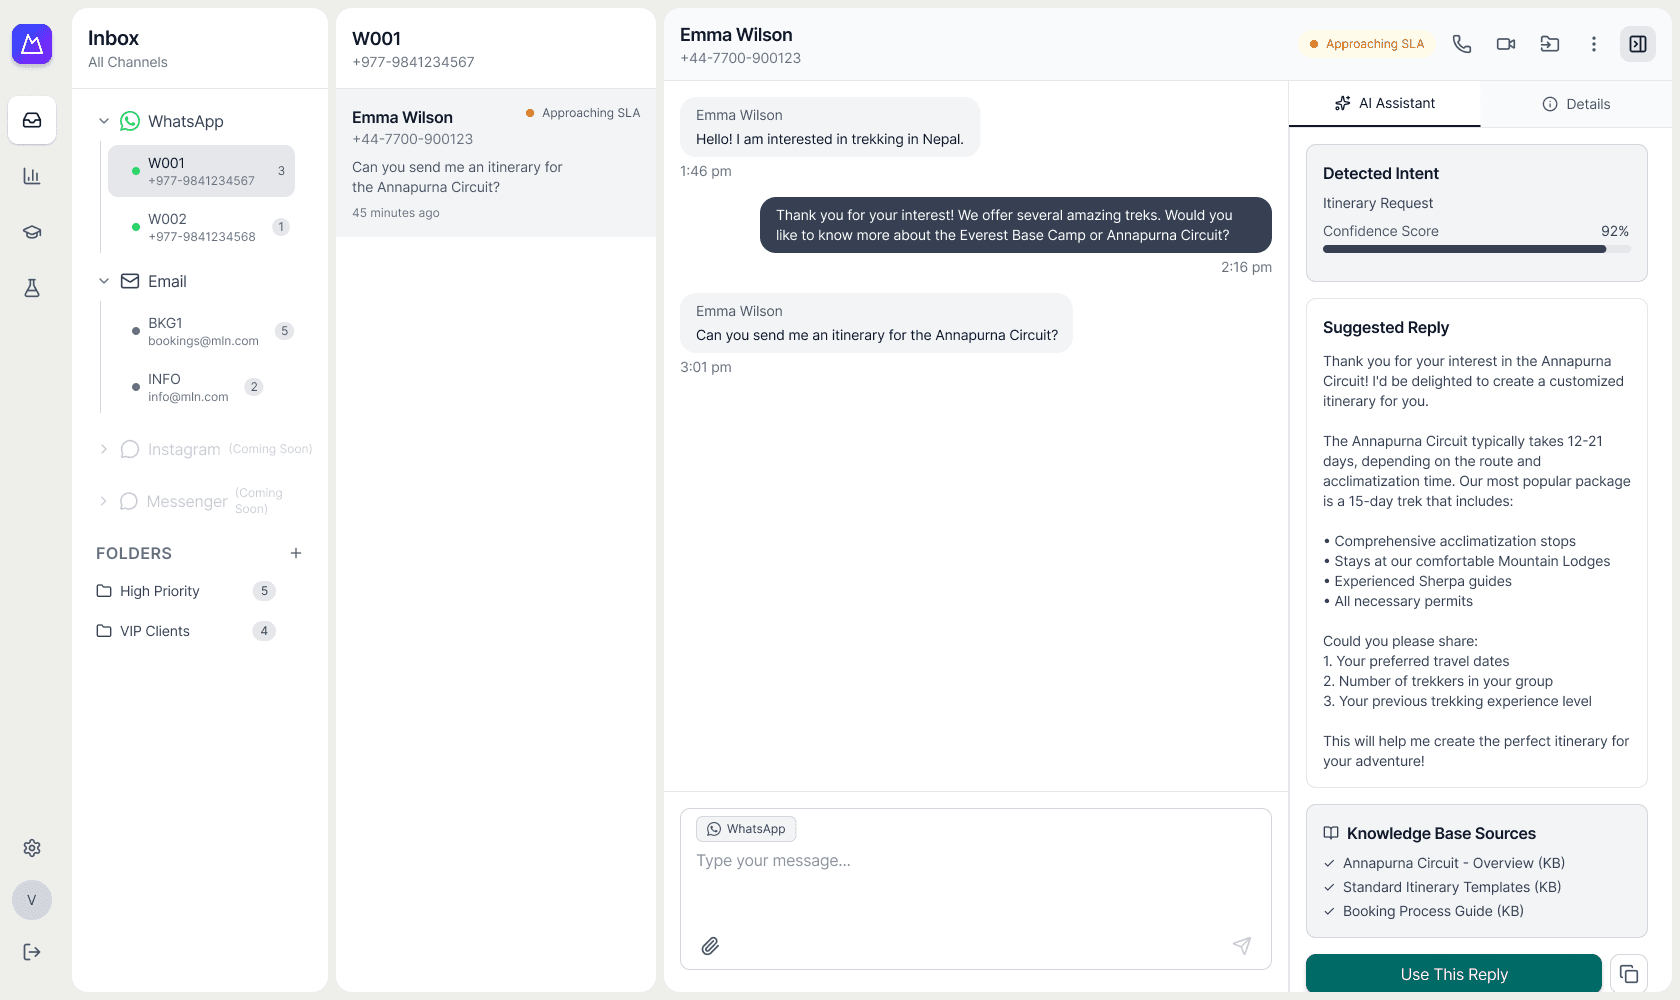Attach a file using the paperclip icon
The image size is (1680, 1000).
coord(710,946)
